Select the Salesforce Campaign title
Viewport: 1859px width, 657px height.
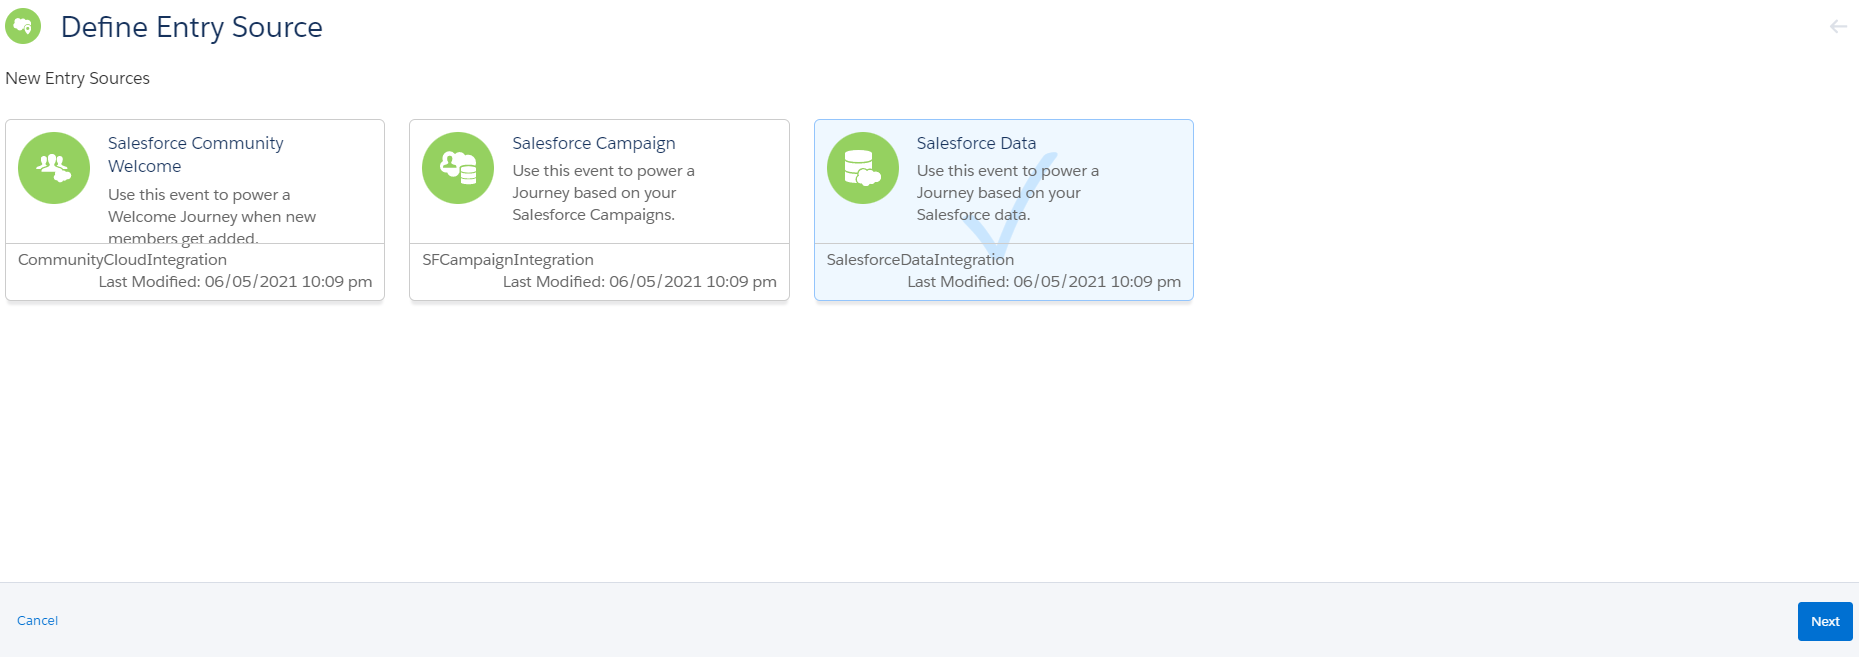[594, 143]
